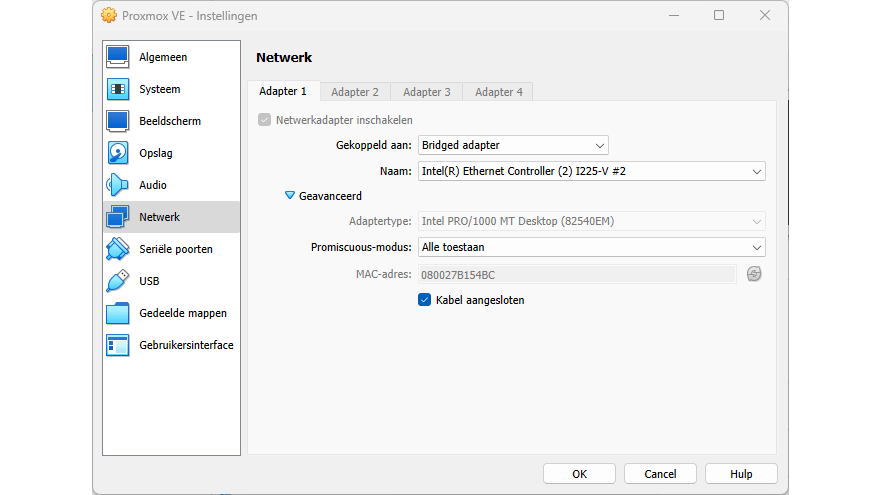Click the regenerate MAC address icon
This screenshot has width=880, height=495.
[754, 274]
